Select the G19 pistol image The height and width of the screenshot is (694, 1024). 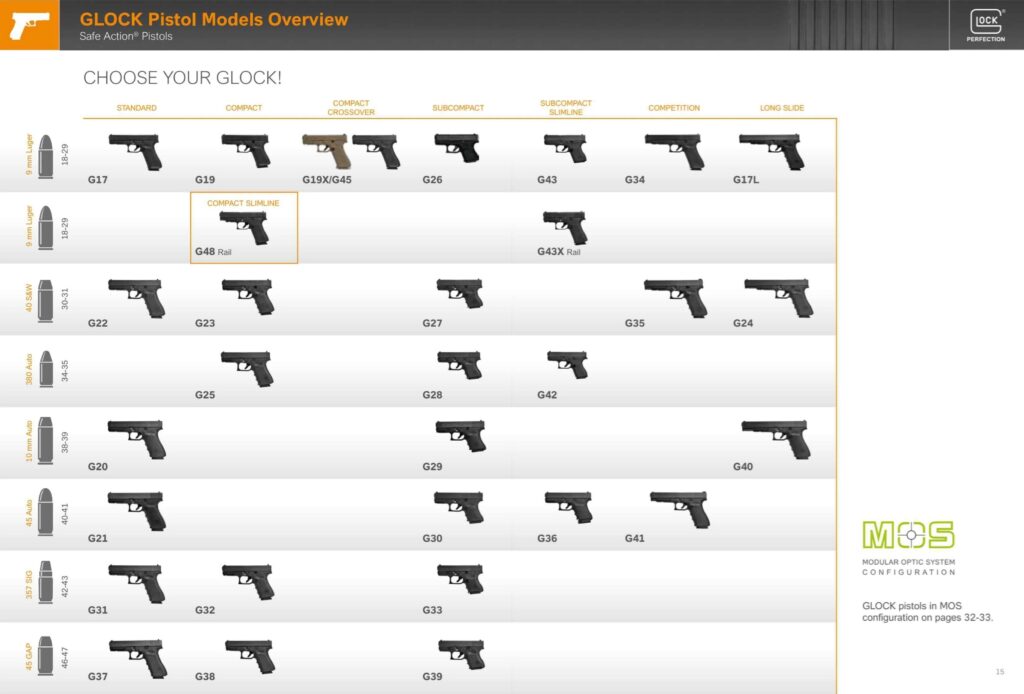click(246, 150)
